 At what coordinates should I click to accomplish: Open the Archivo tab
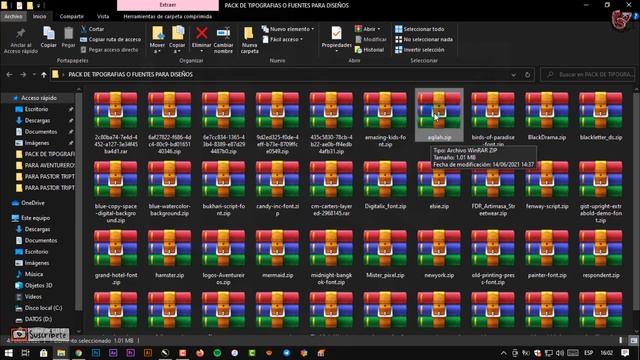[13, 16]
